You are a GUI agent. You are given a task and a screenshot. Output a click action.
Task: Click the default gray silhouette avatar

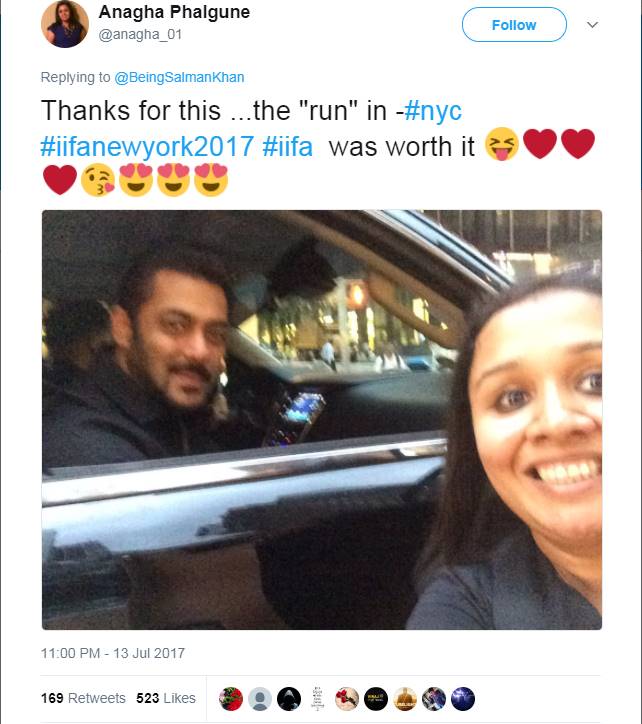pyautogui.click(x=260, y=699)
